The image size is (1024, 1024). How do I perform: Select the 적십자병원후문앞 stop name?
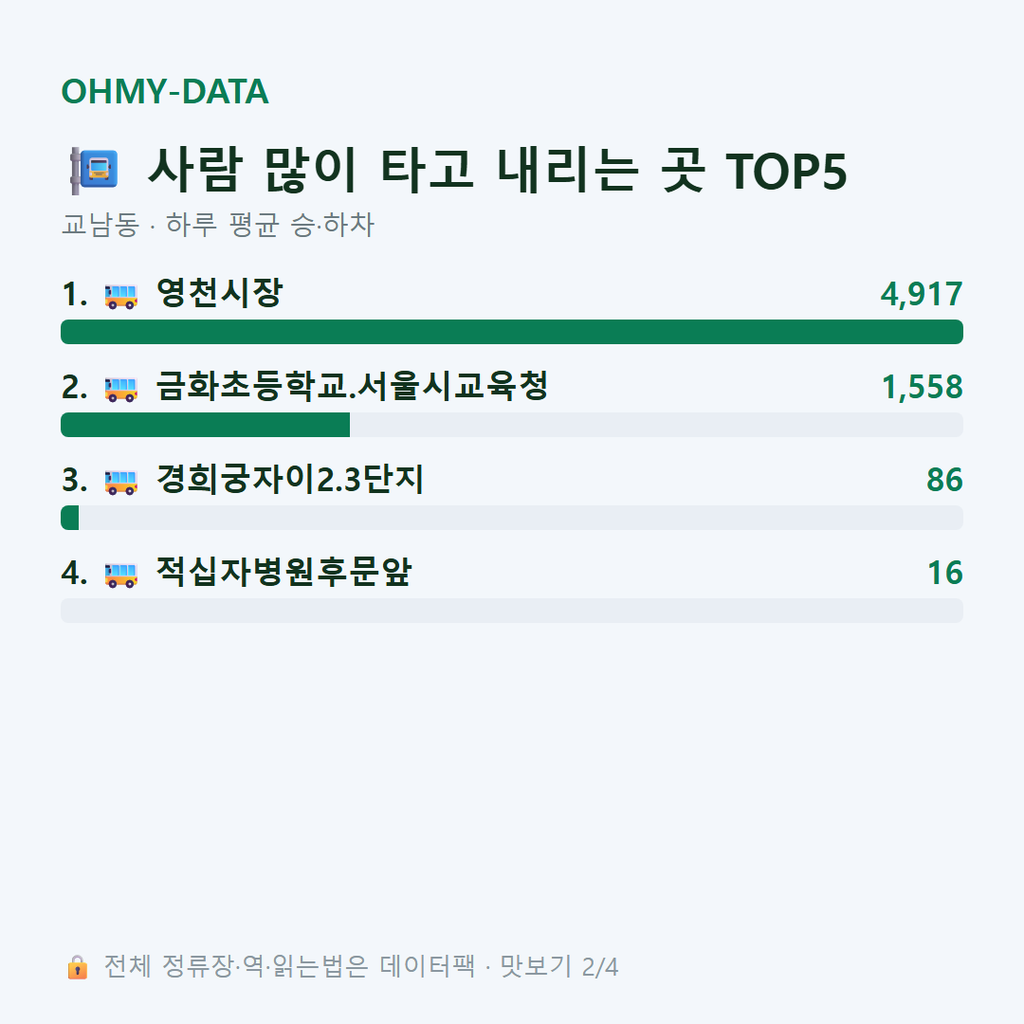(x=284, y=572)
